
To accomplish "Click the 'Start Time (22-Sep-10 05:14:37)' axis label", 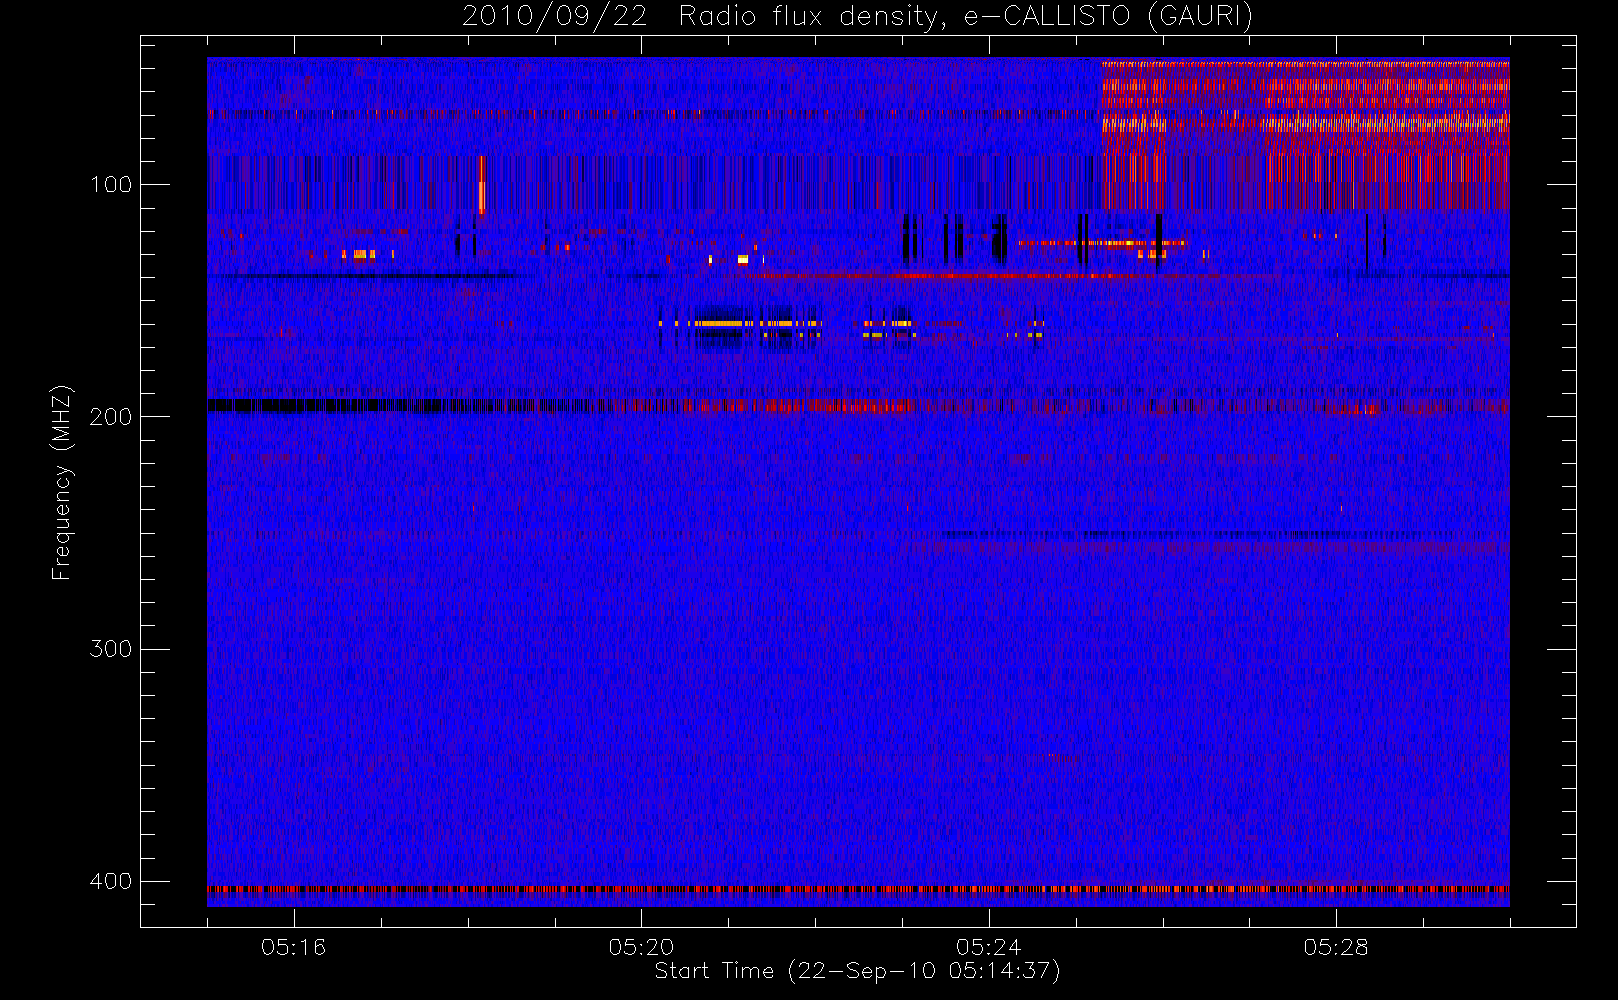I will [857, 971].
